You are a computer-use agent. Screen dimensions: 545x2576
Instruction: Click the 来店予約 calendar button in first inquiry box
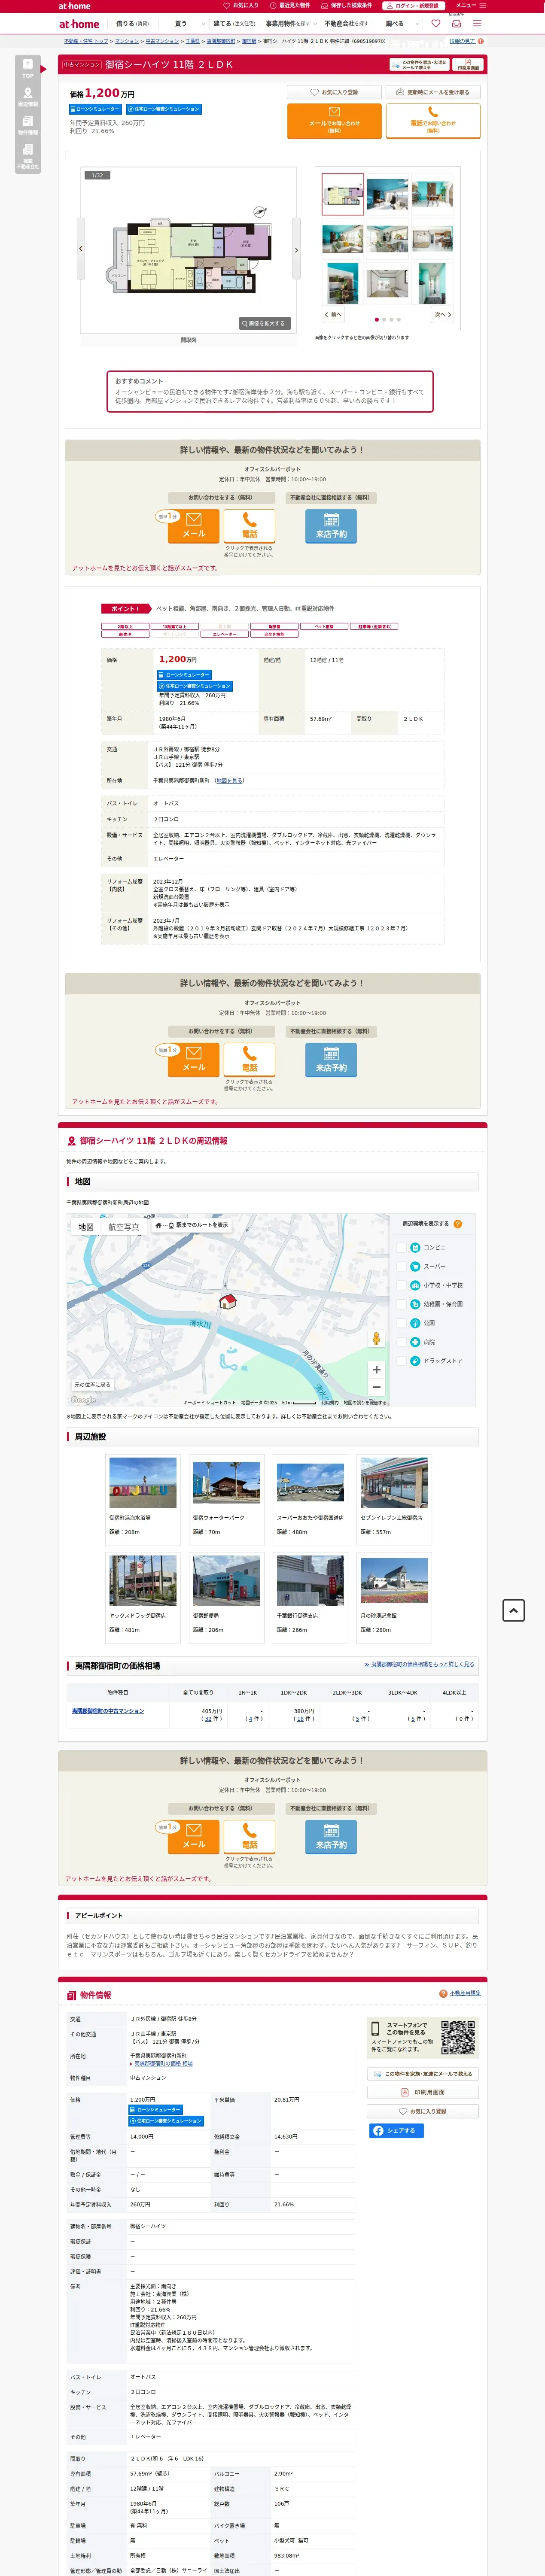[331, 526]
